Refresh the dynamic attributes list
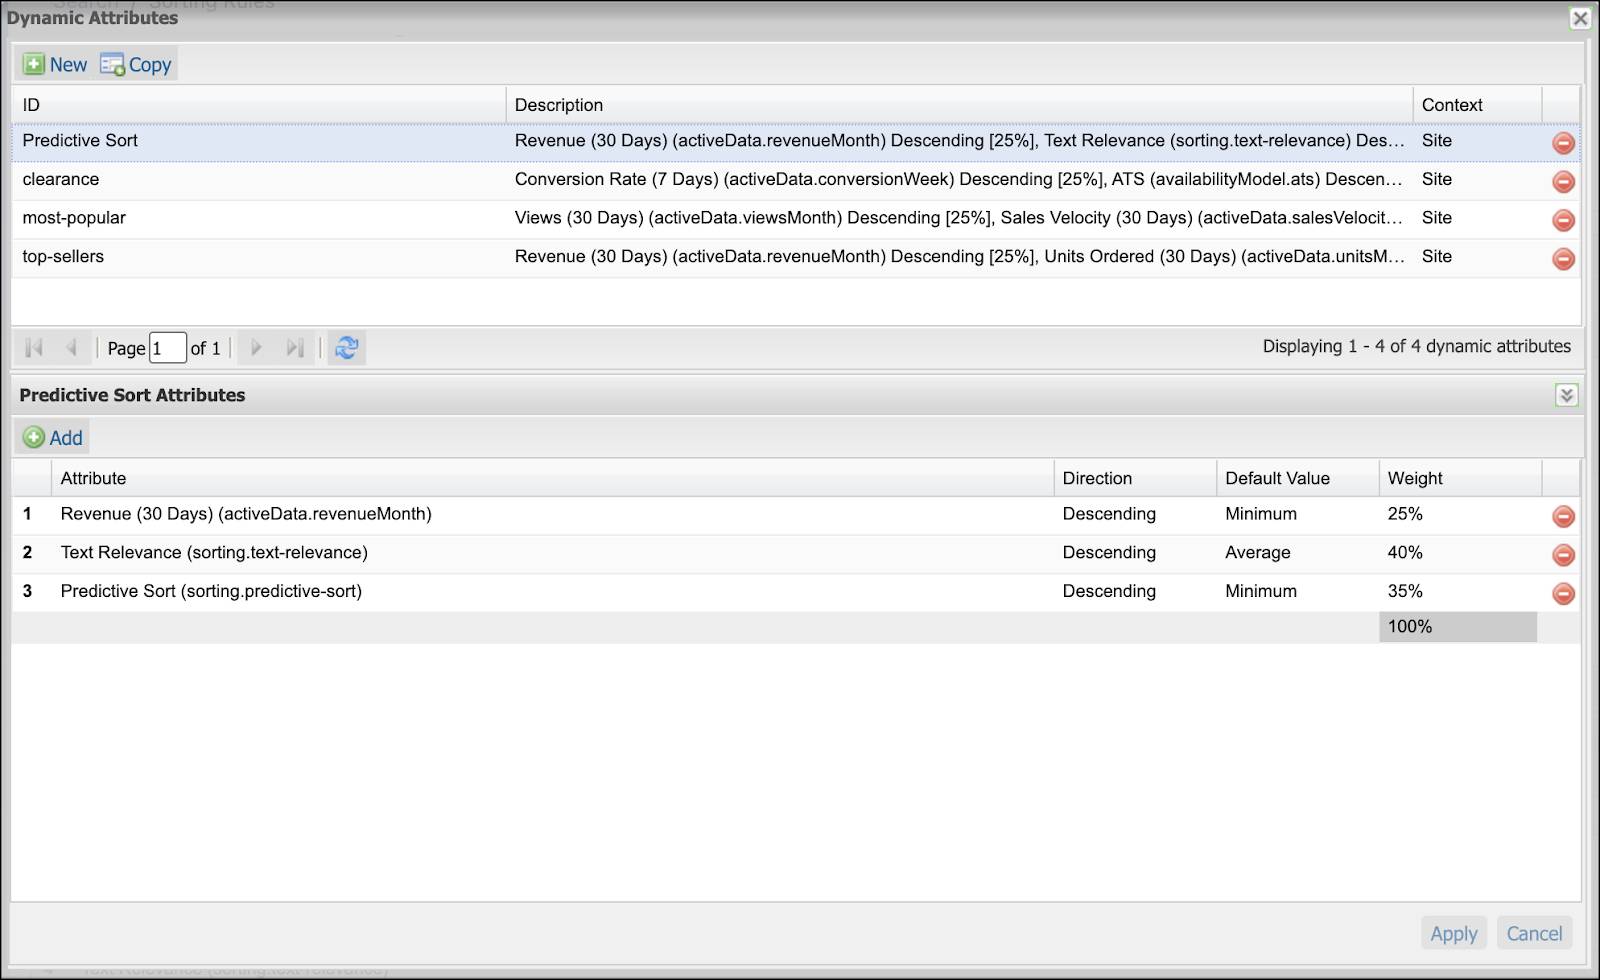 [346, 347]
